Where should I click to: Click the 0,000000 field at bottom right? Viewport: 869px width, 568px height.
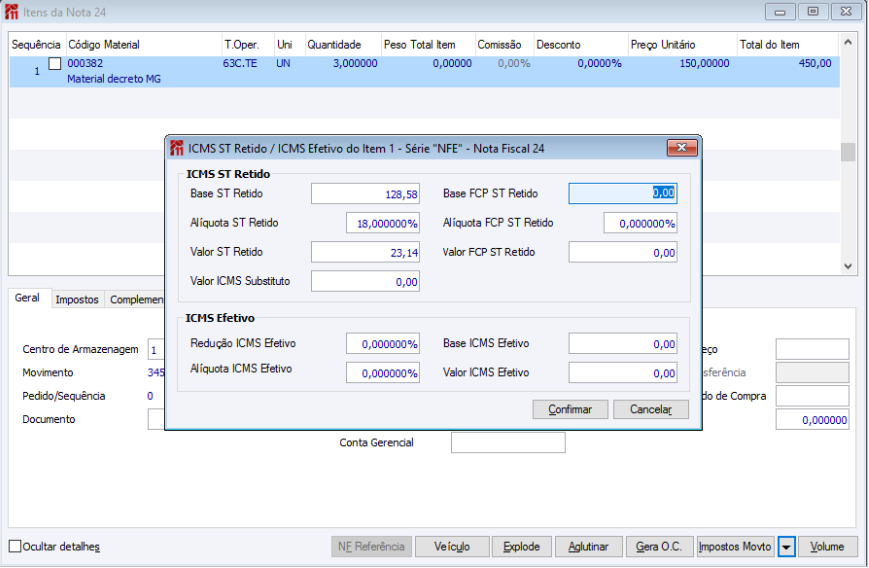click(x=812, y=420)
